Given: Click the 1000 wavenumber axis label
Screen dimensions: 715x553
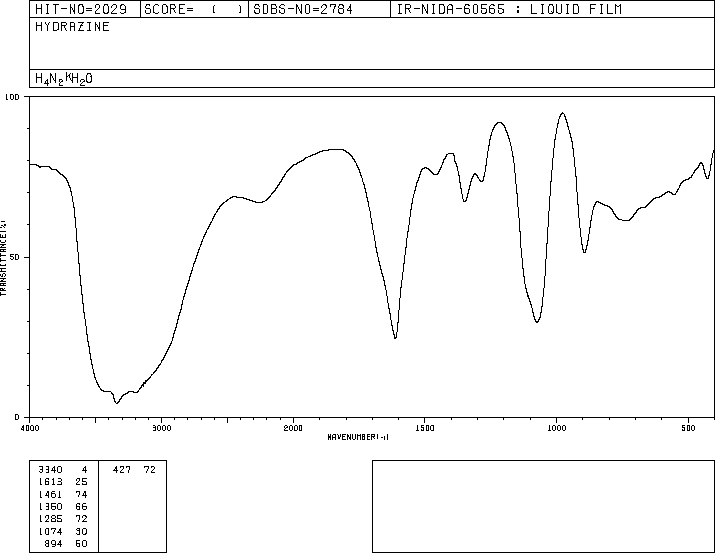Looking at the screenshot, I should click(556, 428).
